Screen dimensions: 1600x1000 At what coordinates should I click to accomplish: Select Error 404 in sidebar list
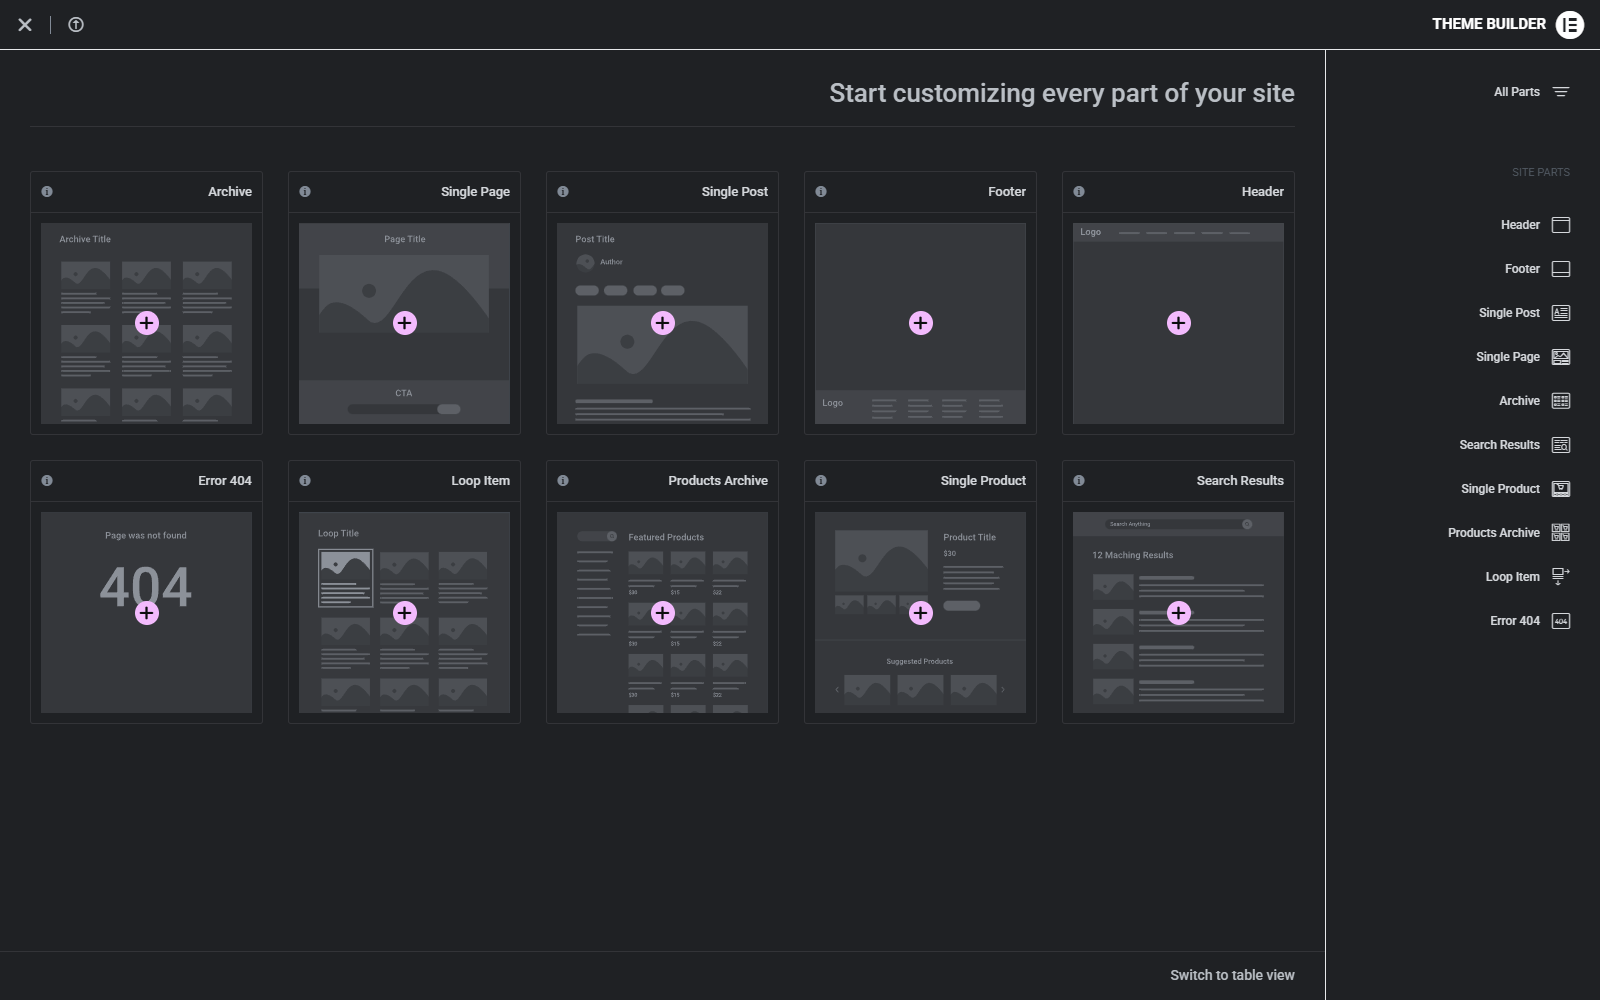tap(1530, 621)
